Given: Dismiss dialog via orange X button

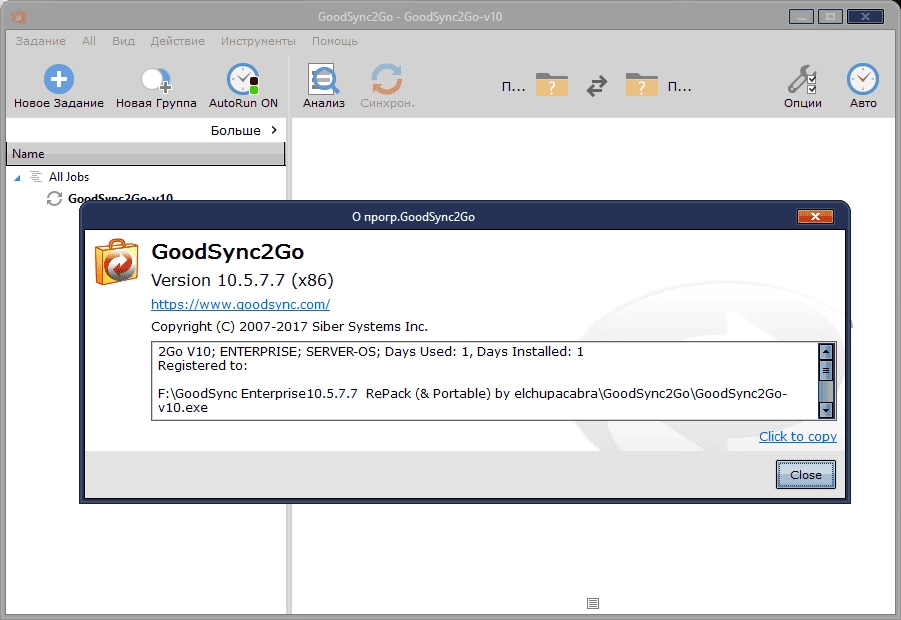Looking at the screenshot, I should pyautogui.click(x=815, y=217).
